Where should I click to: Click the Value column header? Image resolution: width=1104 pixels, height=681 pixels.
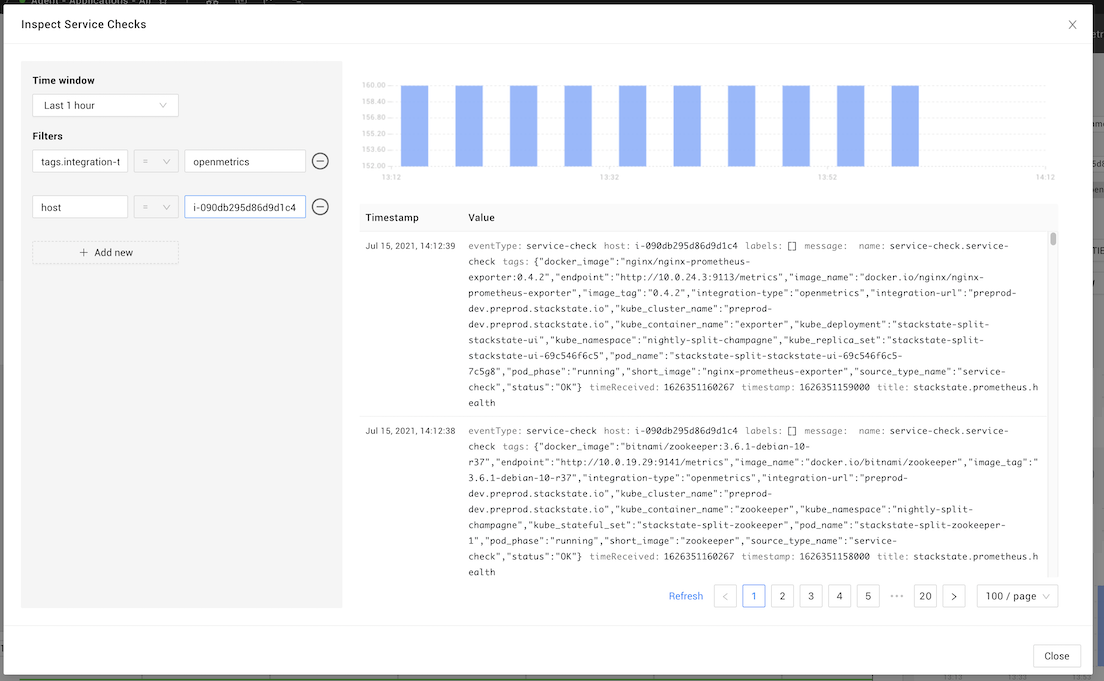[x=482, y=218]
